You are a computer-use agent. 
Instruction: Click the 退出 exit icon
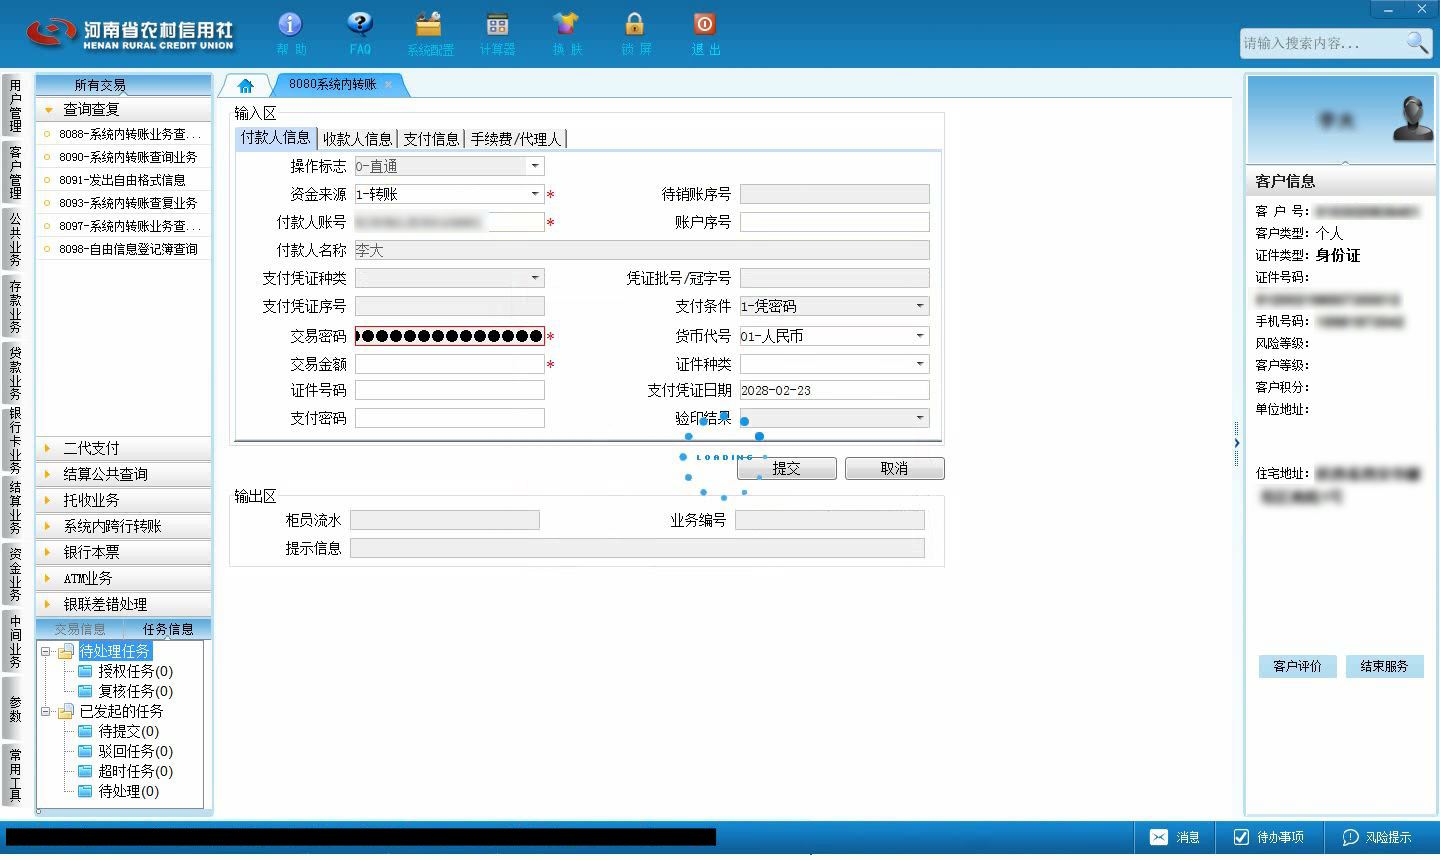[704, 33]
